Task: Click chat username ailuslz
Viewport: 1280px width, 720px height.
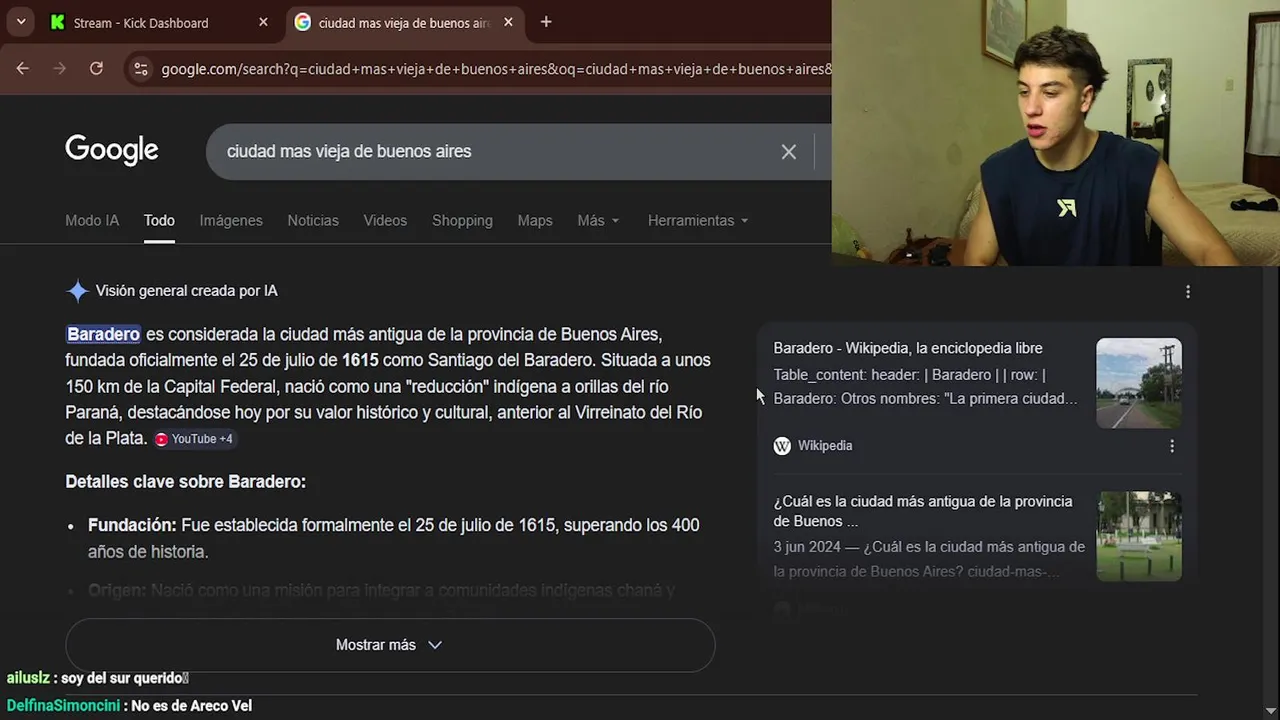Action: click(27, 678)
